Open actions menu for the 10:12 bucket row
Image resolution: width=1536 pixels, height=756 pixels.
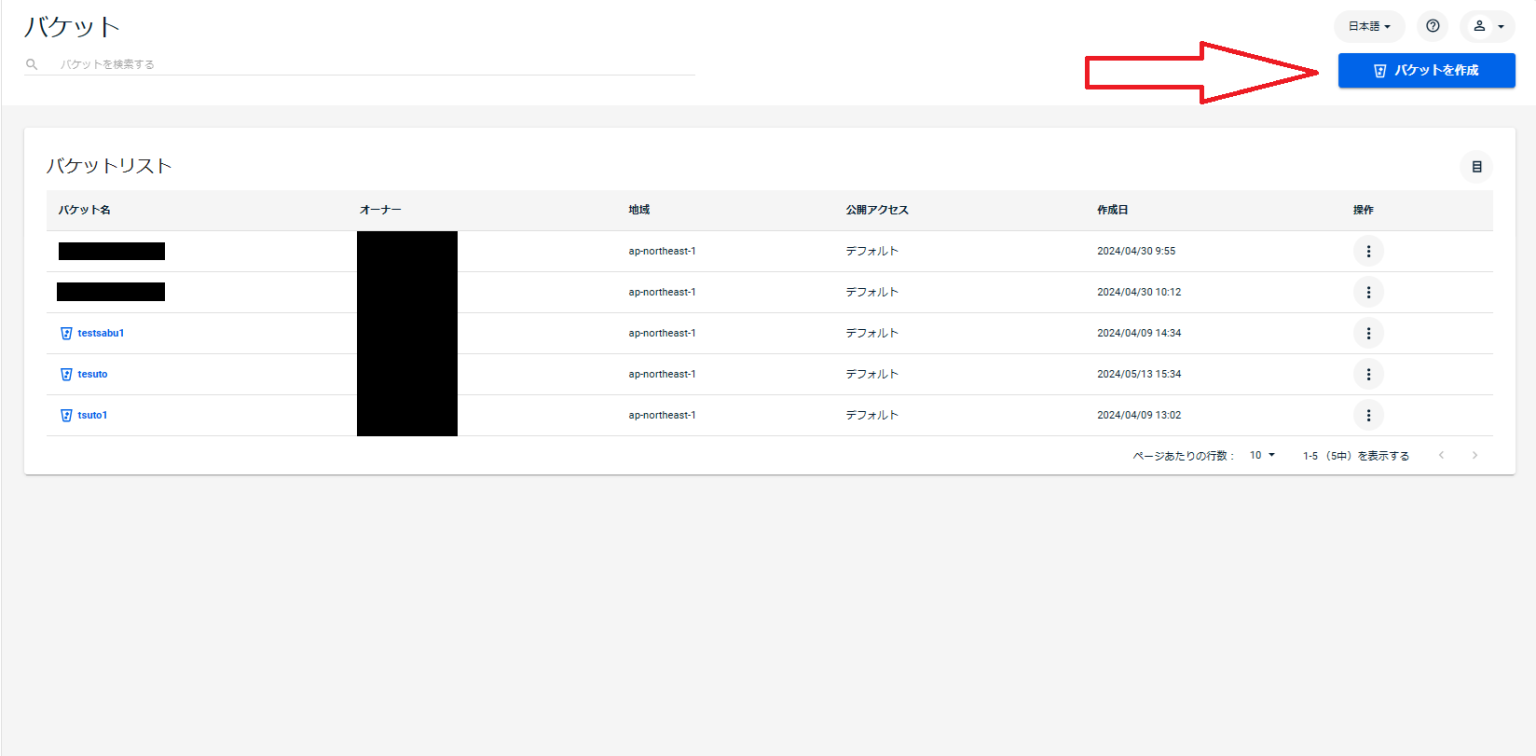pos(1368,292)
